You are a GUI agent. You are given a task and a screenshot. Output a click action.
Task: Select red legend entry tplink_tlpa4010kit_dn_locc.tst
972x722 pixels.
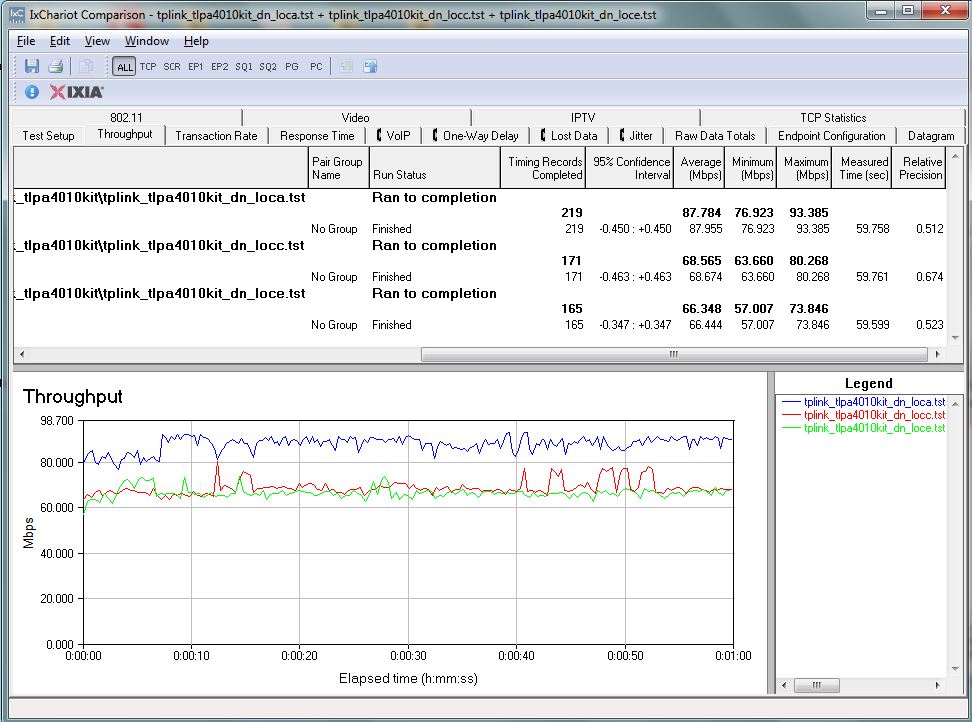click(x=864, y=415)
